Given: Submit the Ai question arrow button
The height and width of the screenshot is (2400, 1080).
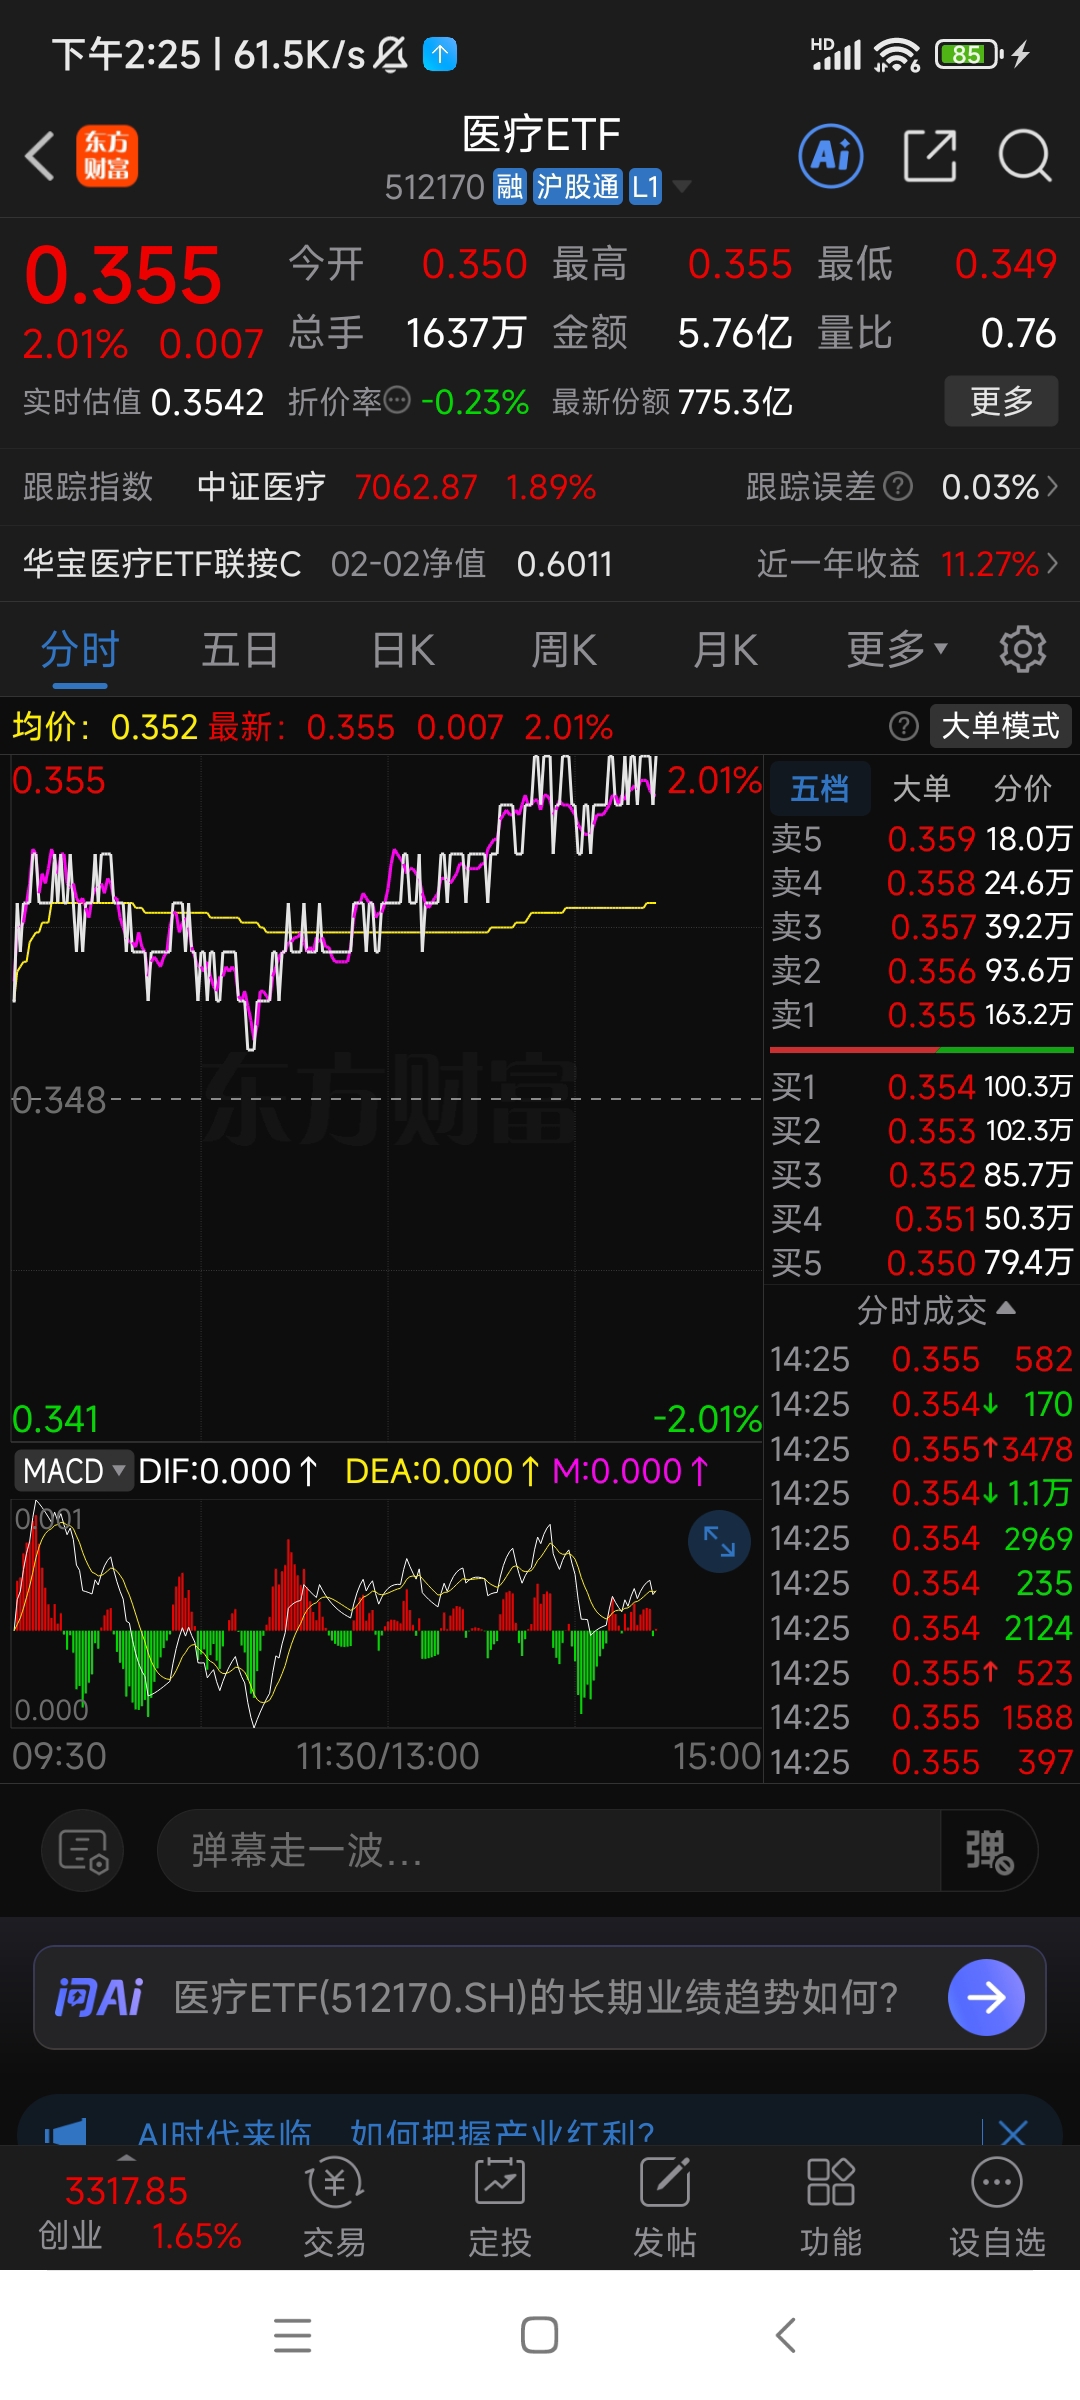Looking at the screenshot, I should coord(986,1997).
